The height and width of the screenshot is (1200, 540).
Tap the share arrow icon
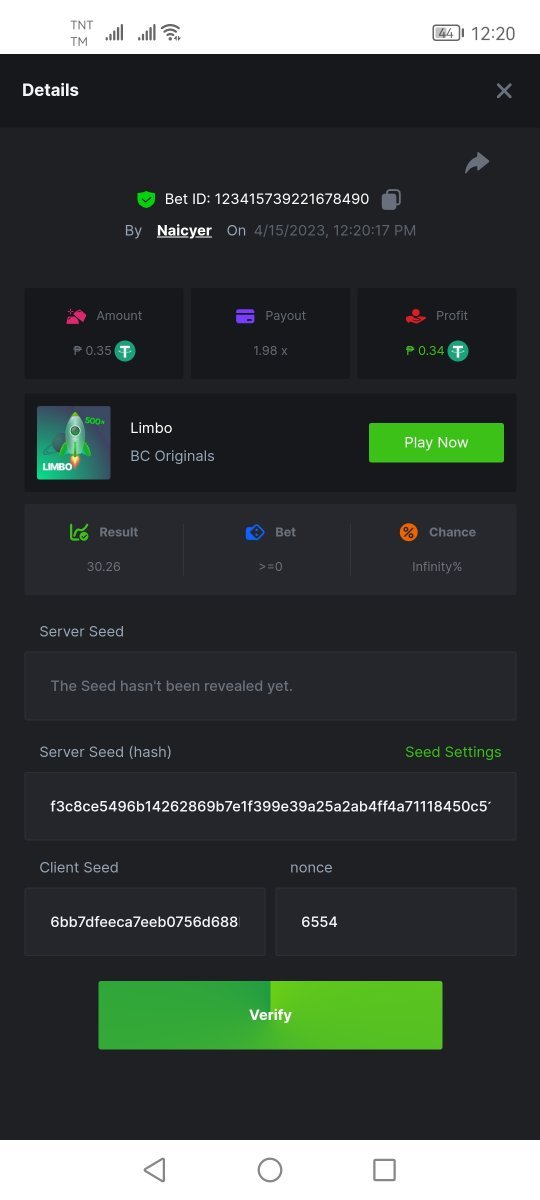(x=477, y=163)
